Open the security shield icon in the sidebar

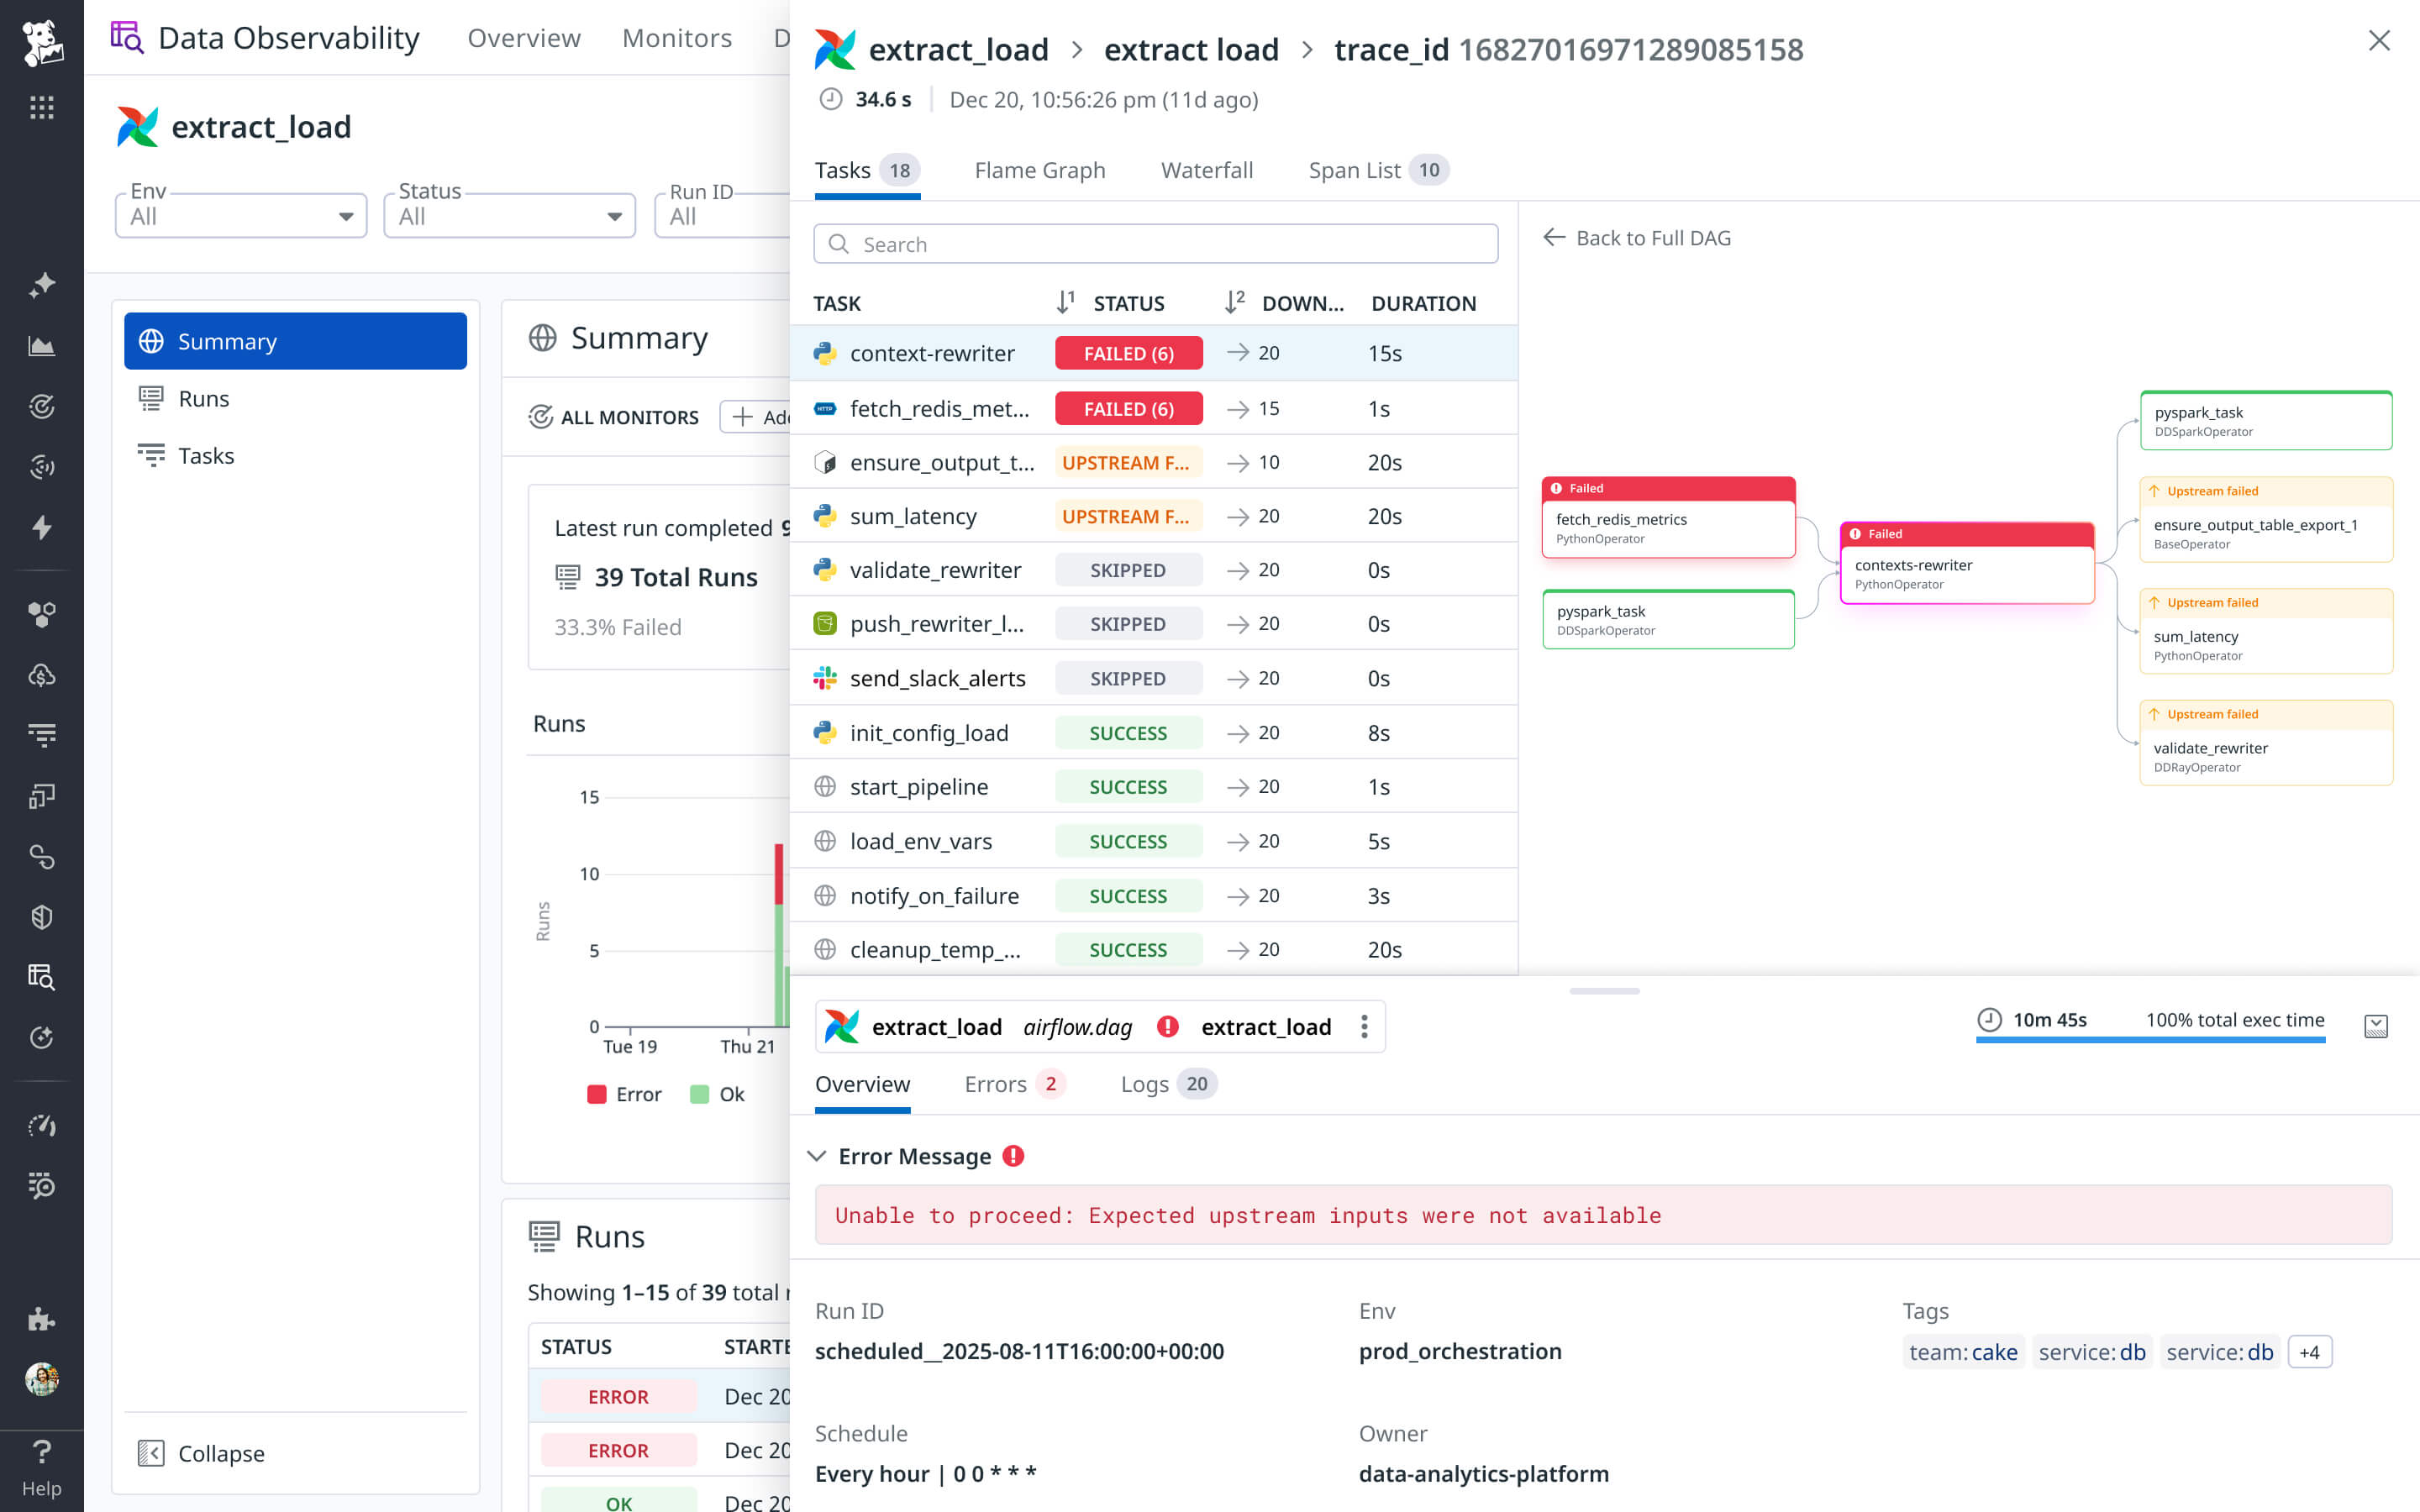[42, 917]
